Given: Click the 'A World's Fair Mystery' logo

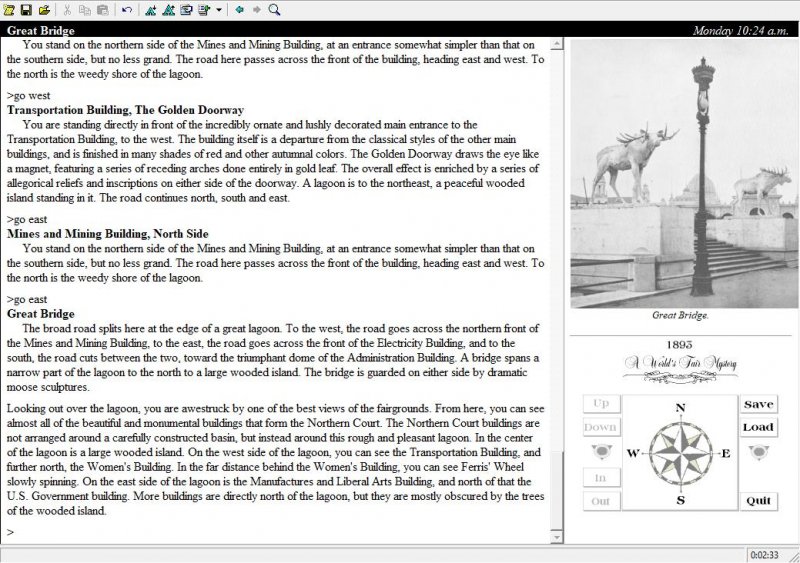Looking at the screenshot, I should [681, 369].
